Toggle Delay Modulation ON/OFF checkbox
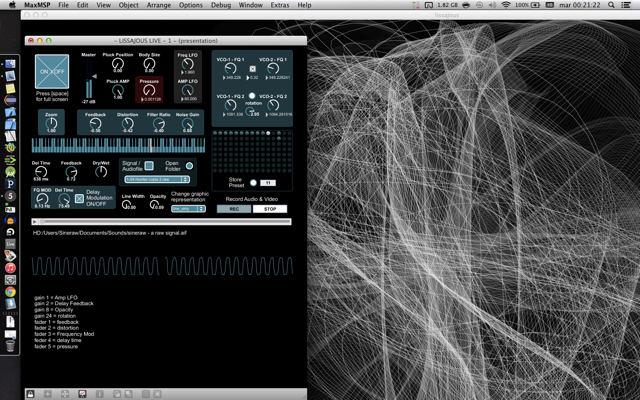The width and height of the screenshot is (640, 400). tap(79, 198)
